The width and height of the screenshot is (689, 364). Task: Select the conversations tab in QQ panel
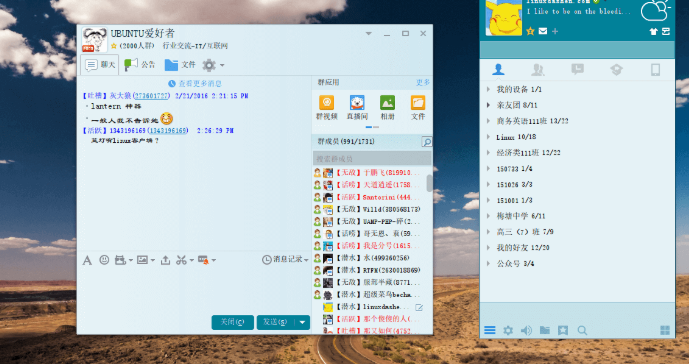577,69
